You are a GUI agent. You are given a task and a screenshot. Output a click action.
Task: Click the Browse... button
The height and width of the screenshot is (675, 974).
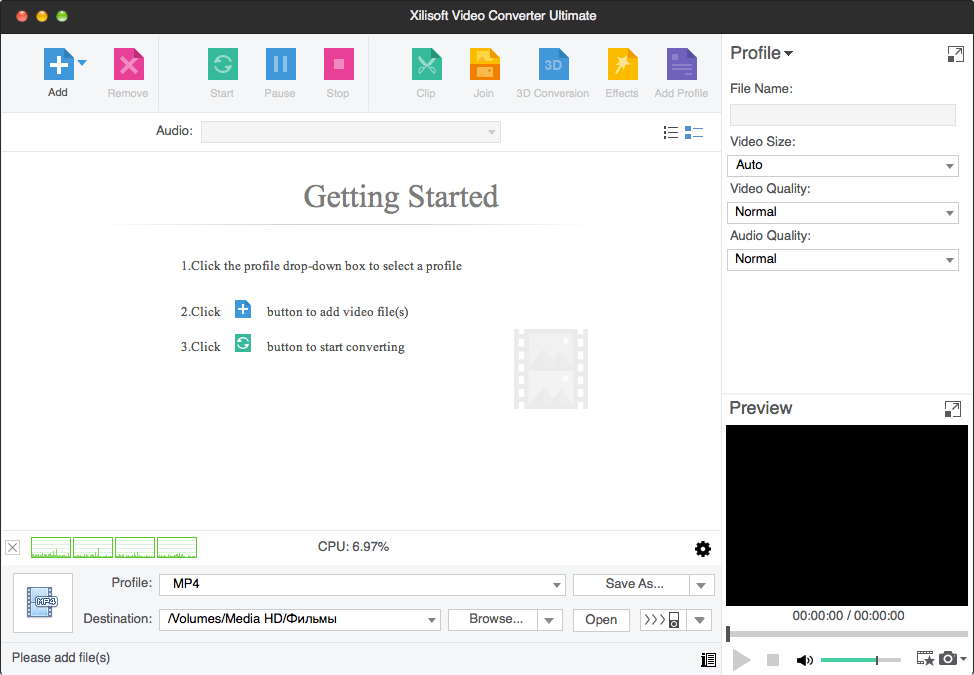pyautogui.click(x=493, y=620)
